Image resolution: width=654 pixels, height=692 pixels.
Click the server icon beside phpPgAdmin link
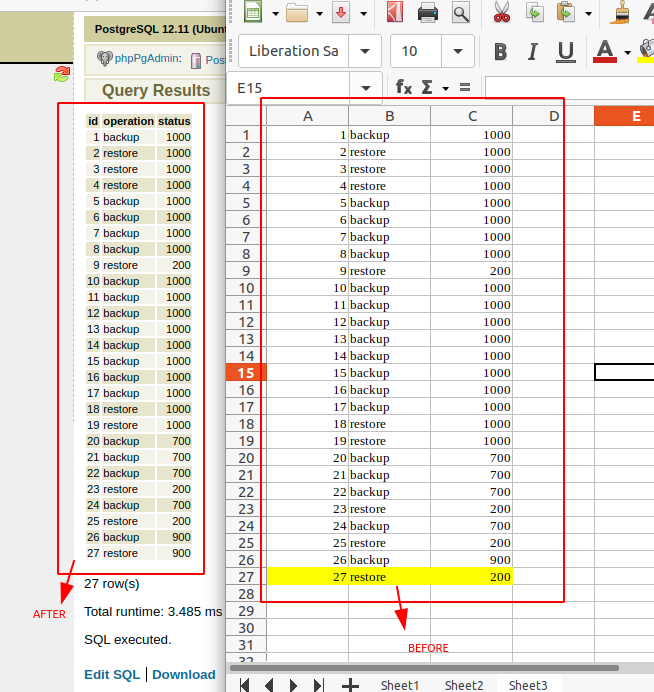click(196, 60)
